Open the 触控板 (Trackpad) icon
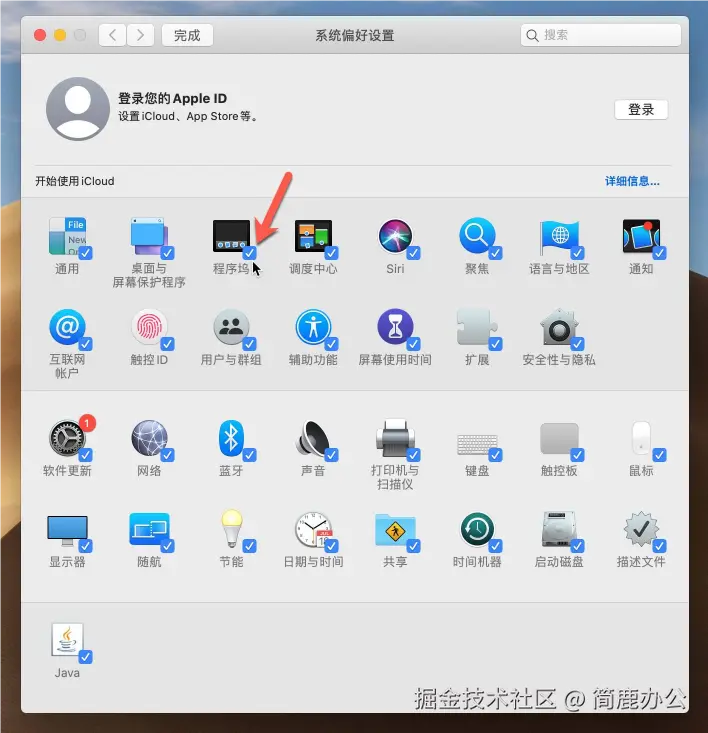 [559, 438]
